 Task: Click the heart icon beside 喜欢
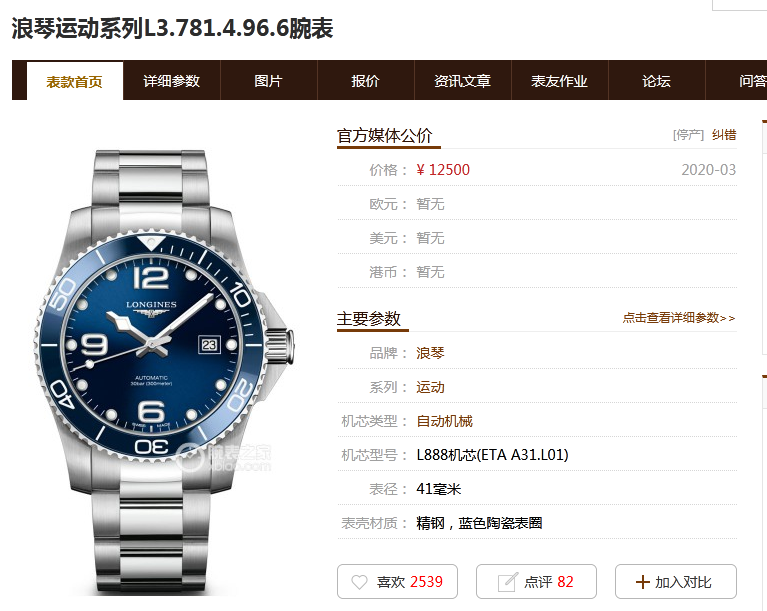[360, 582]
